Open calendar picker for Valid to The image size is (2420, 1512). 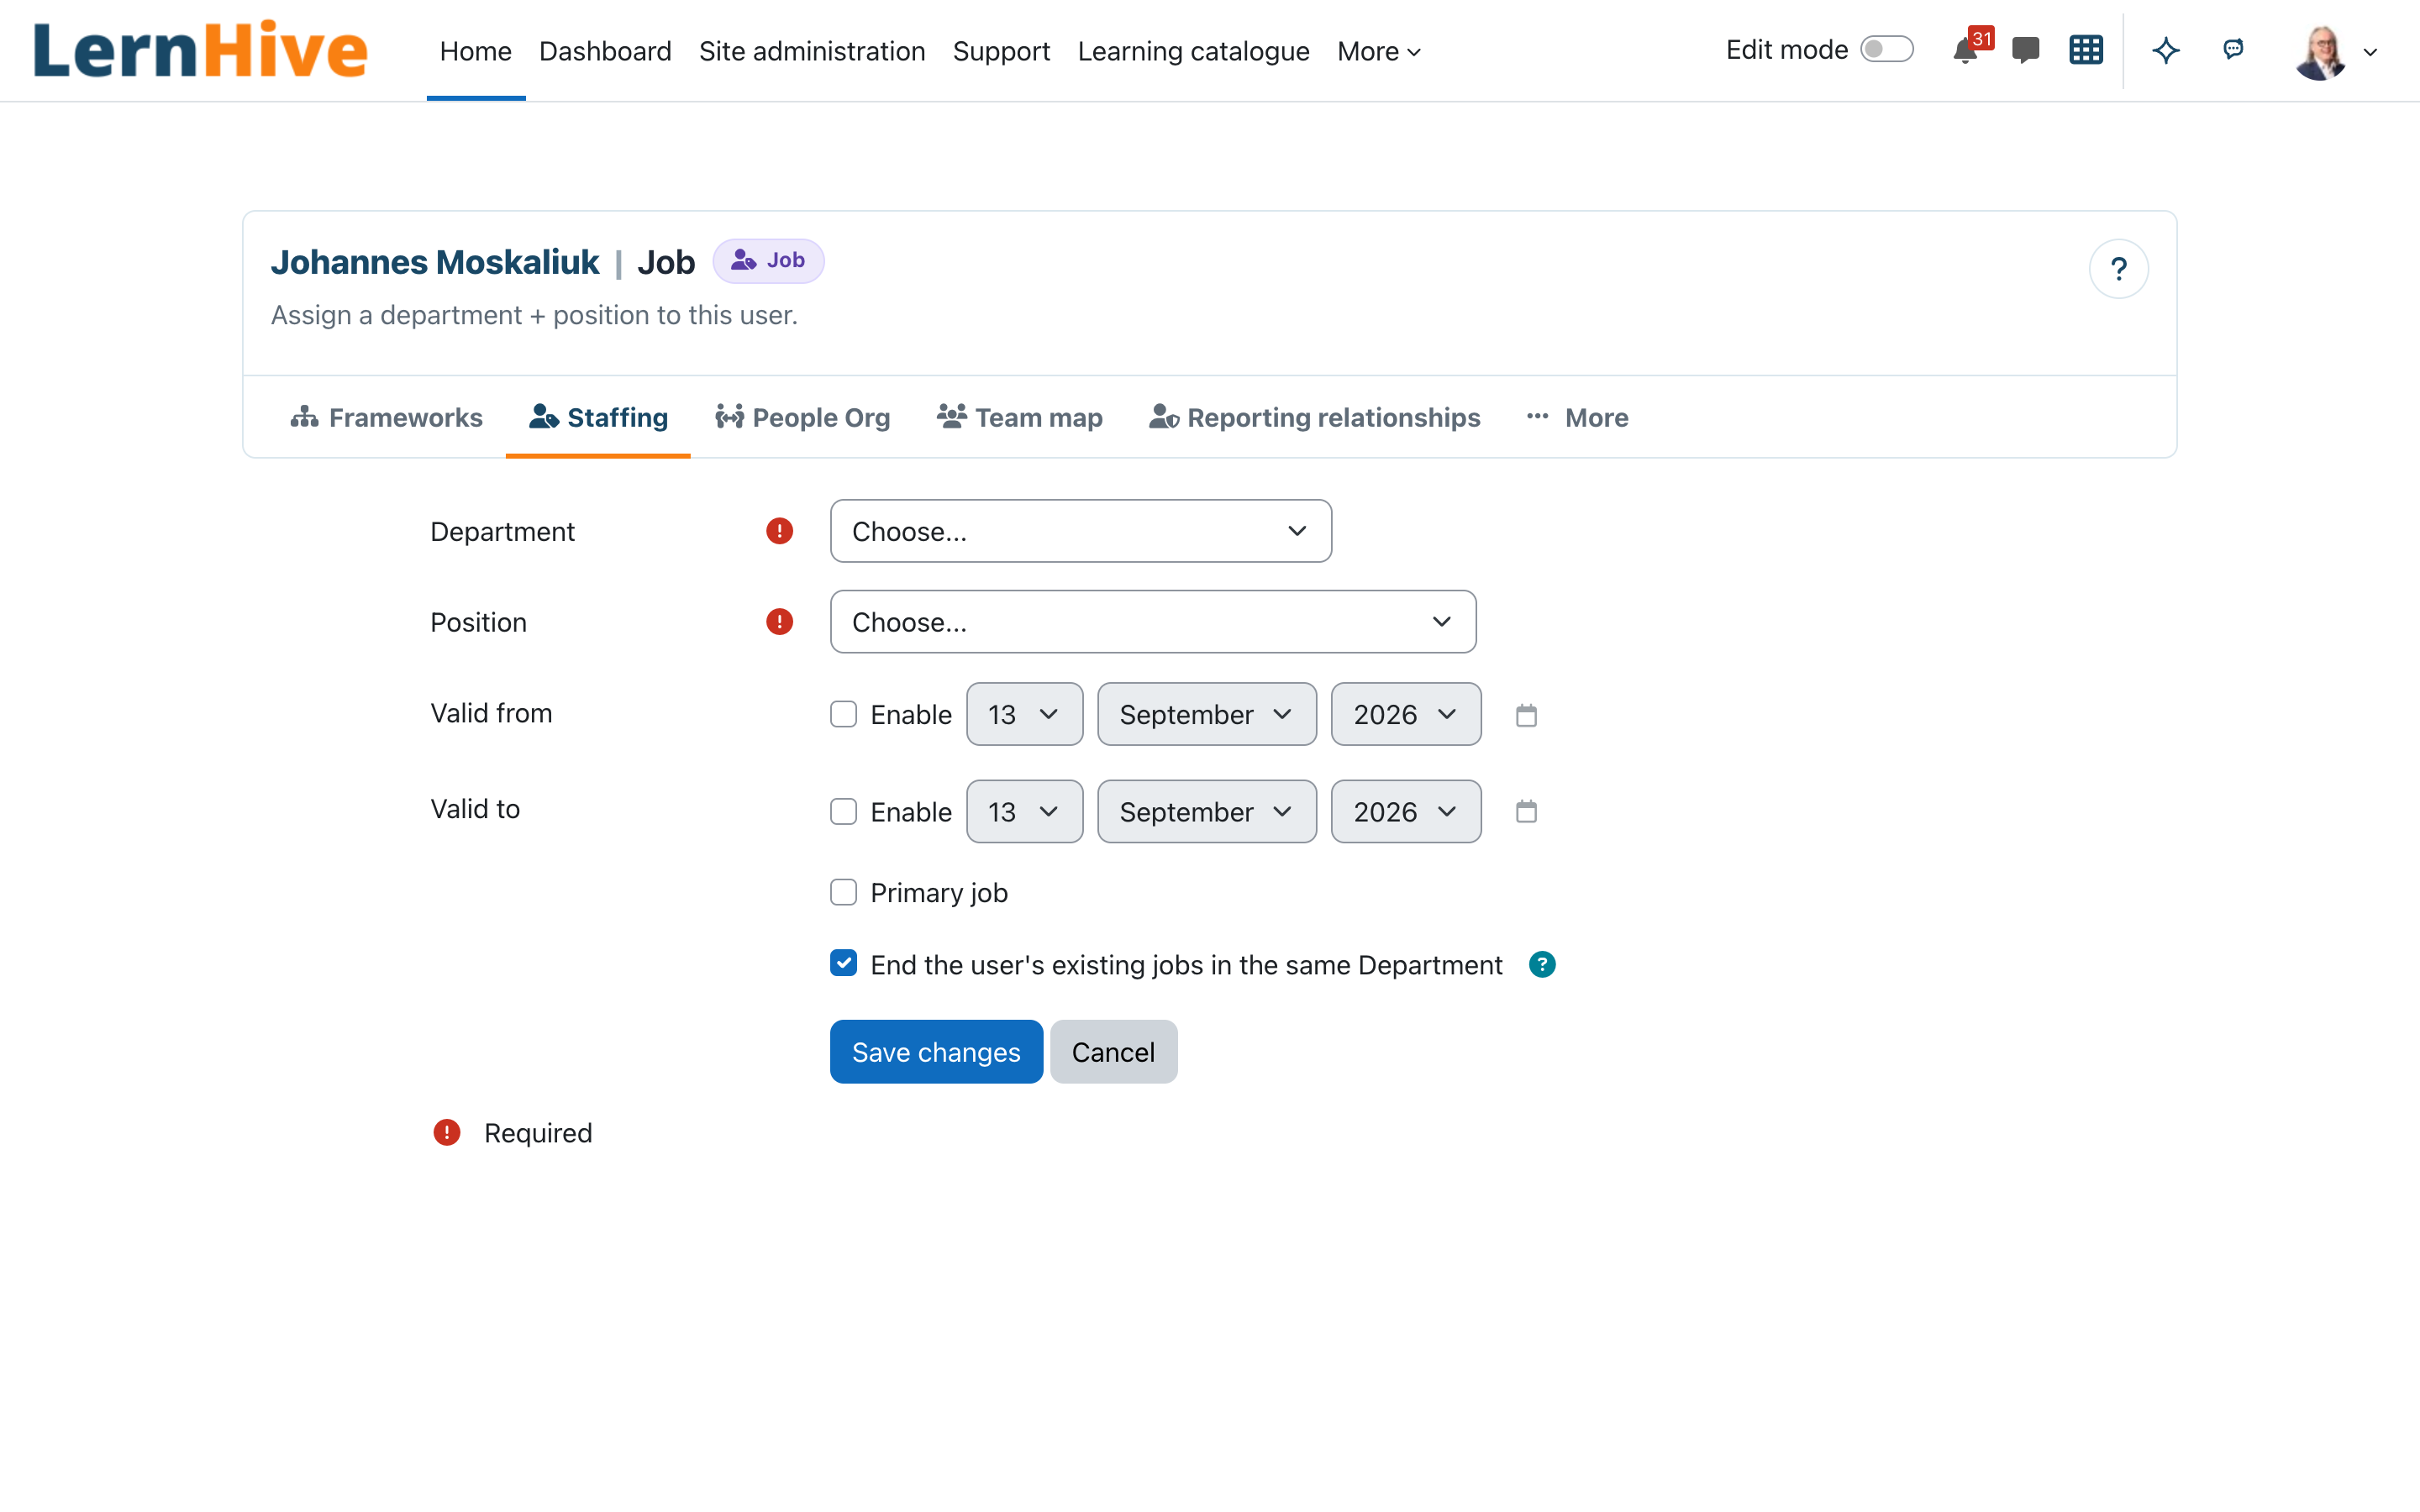point(1526,811)
